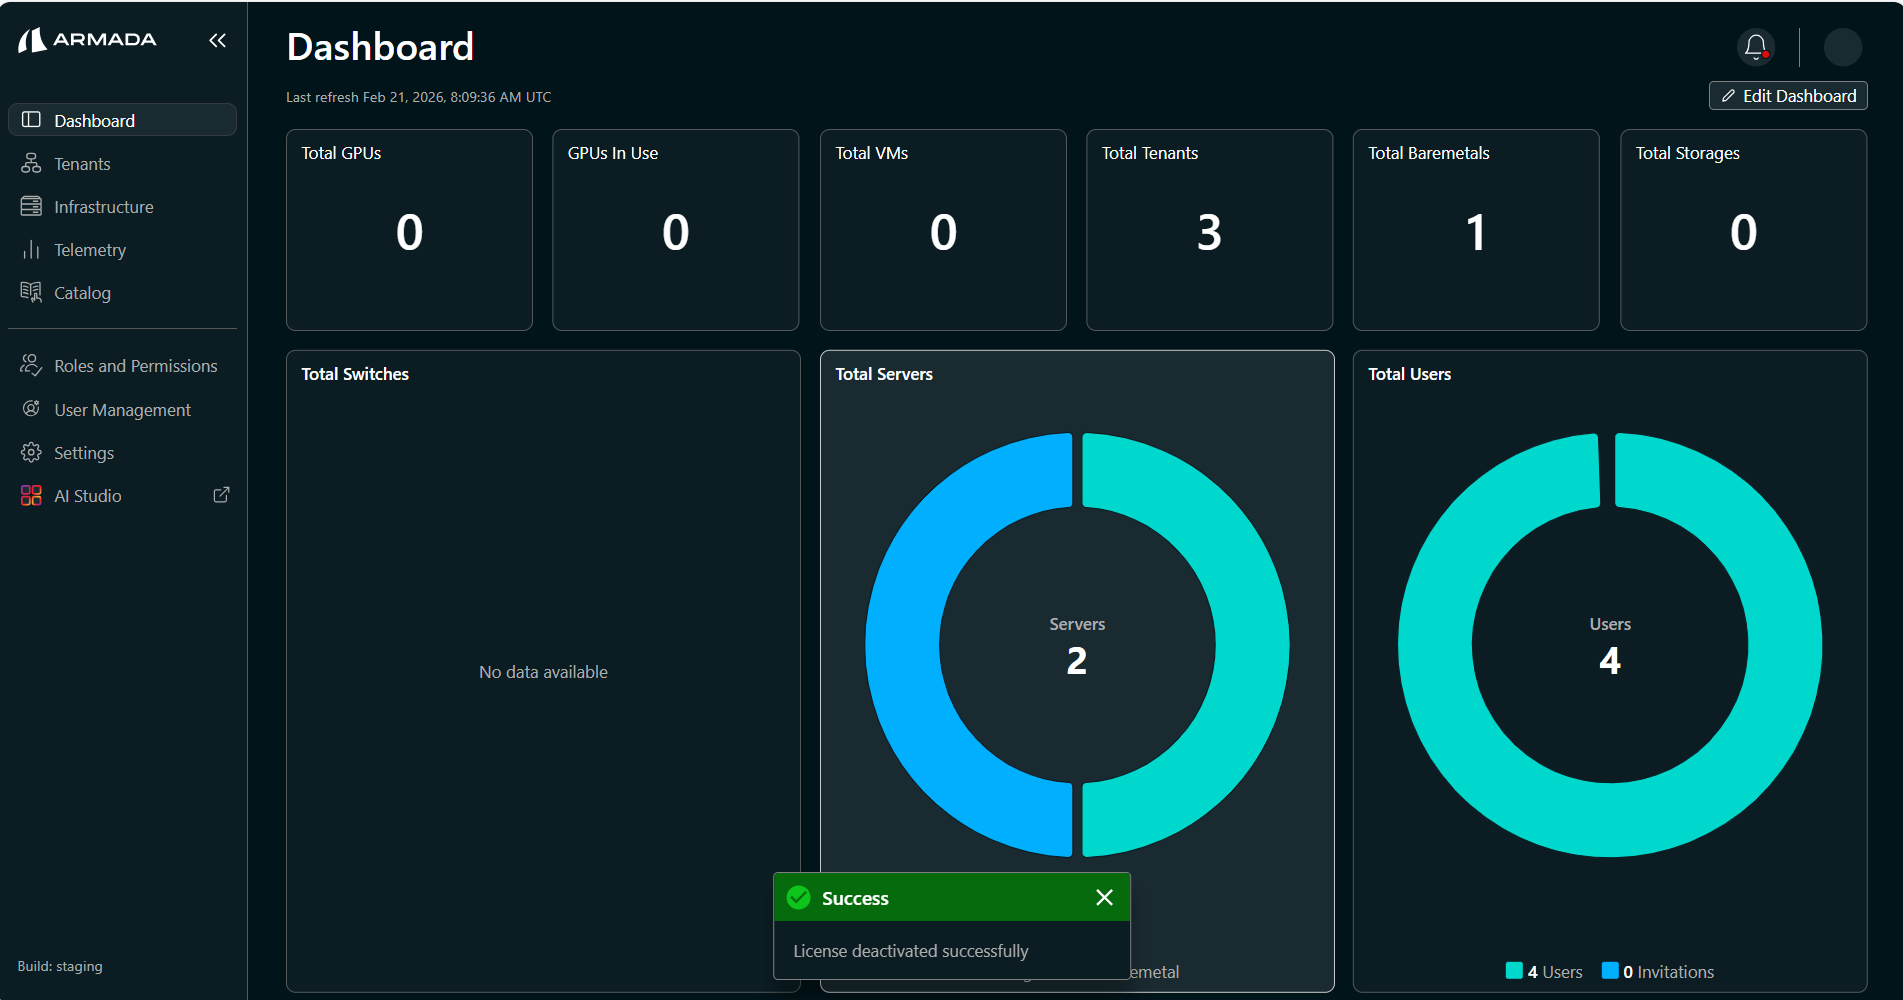Click the Telemetry bar chart icon

tap(31, 250)
